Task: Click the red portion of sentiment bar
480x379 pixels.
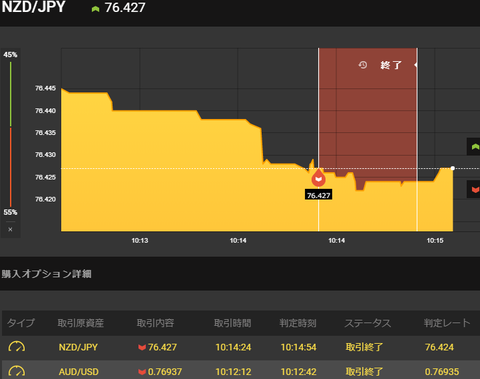Action: (x=10, y=167)
